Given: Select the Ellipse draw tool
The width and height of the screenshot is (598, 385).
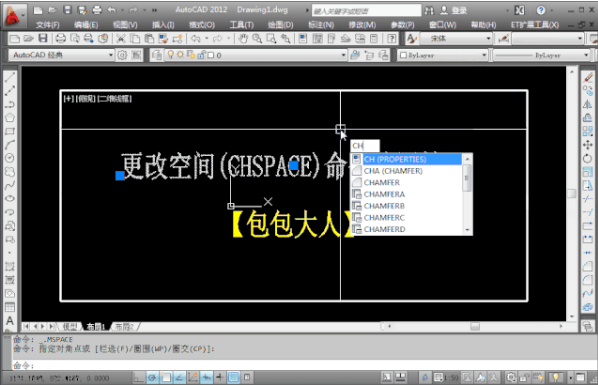Looking at the screenshot, I should (10, 198).
